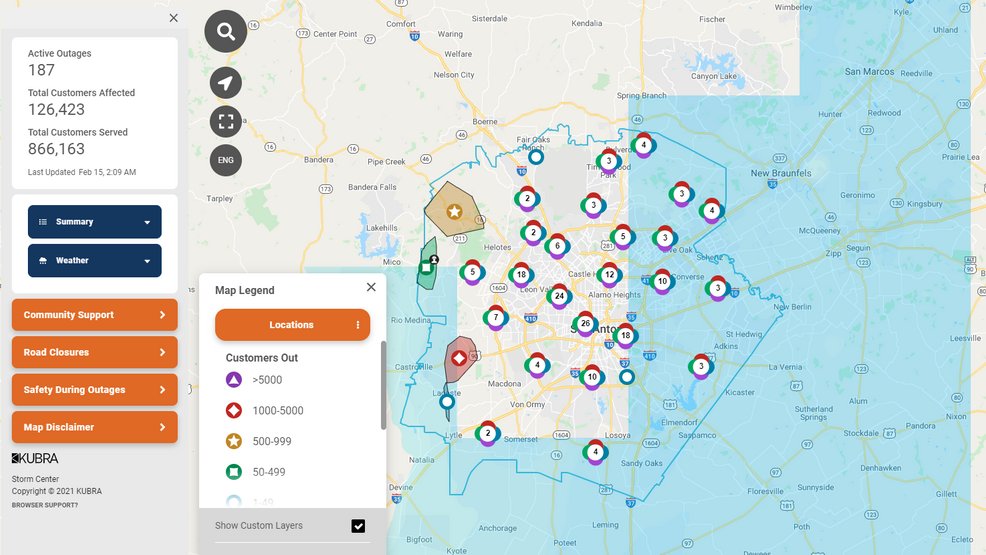Viewport: 986px width, 555px height.
Task: Open the map search tool
Action: tap(226, 32)
